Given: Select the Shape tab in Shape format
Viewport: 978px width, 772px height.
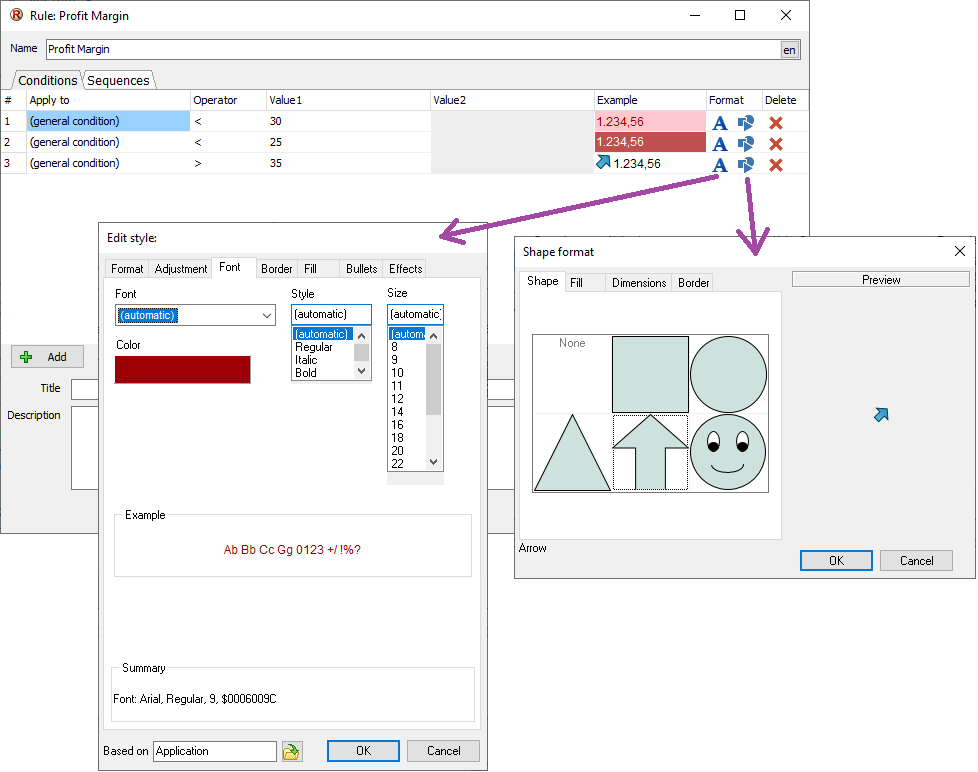Looking at the screenshot, I should [543, 281].
